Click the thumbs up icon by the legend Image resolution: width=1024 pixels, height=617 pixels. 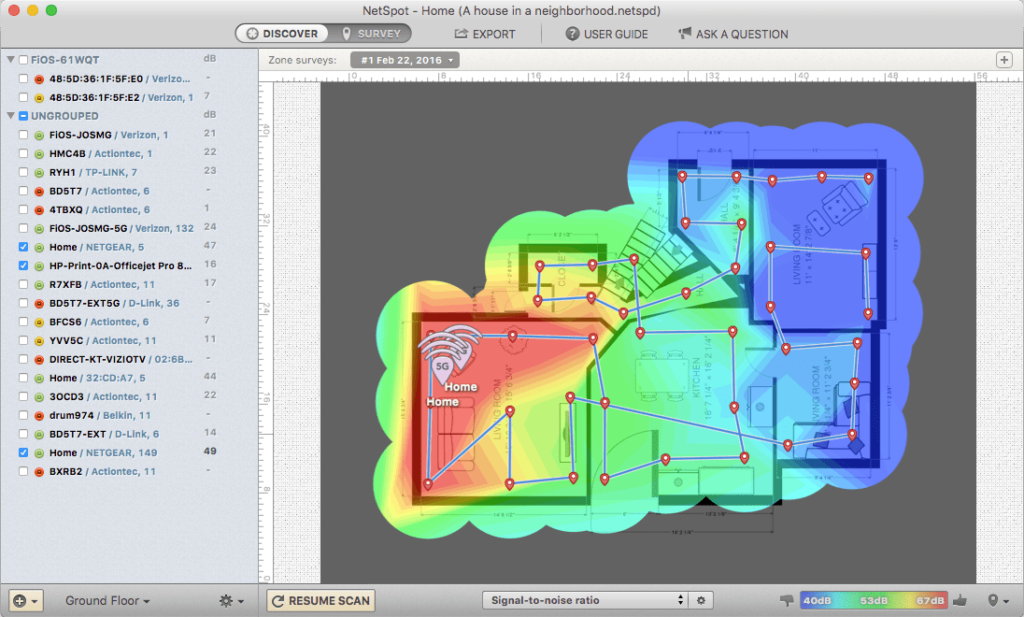pyautogui.click(x=961, y=601)
